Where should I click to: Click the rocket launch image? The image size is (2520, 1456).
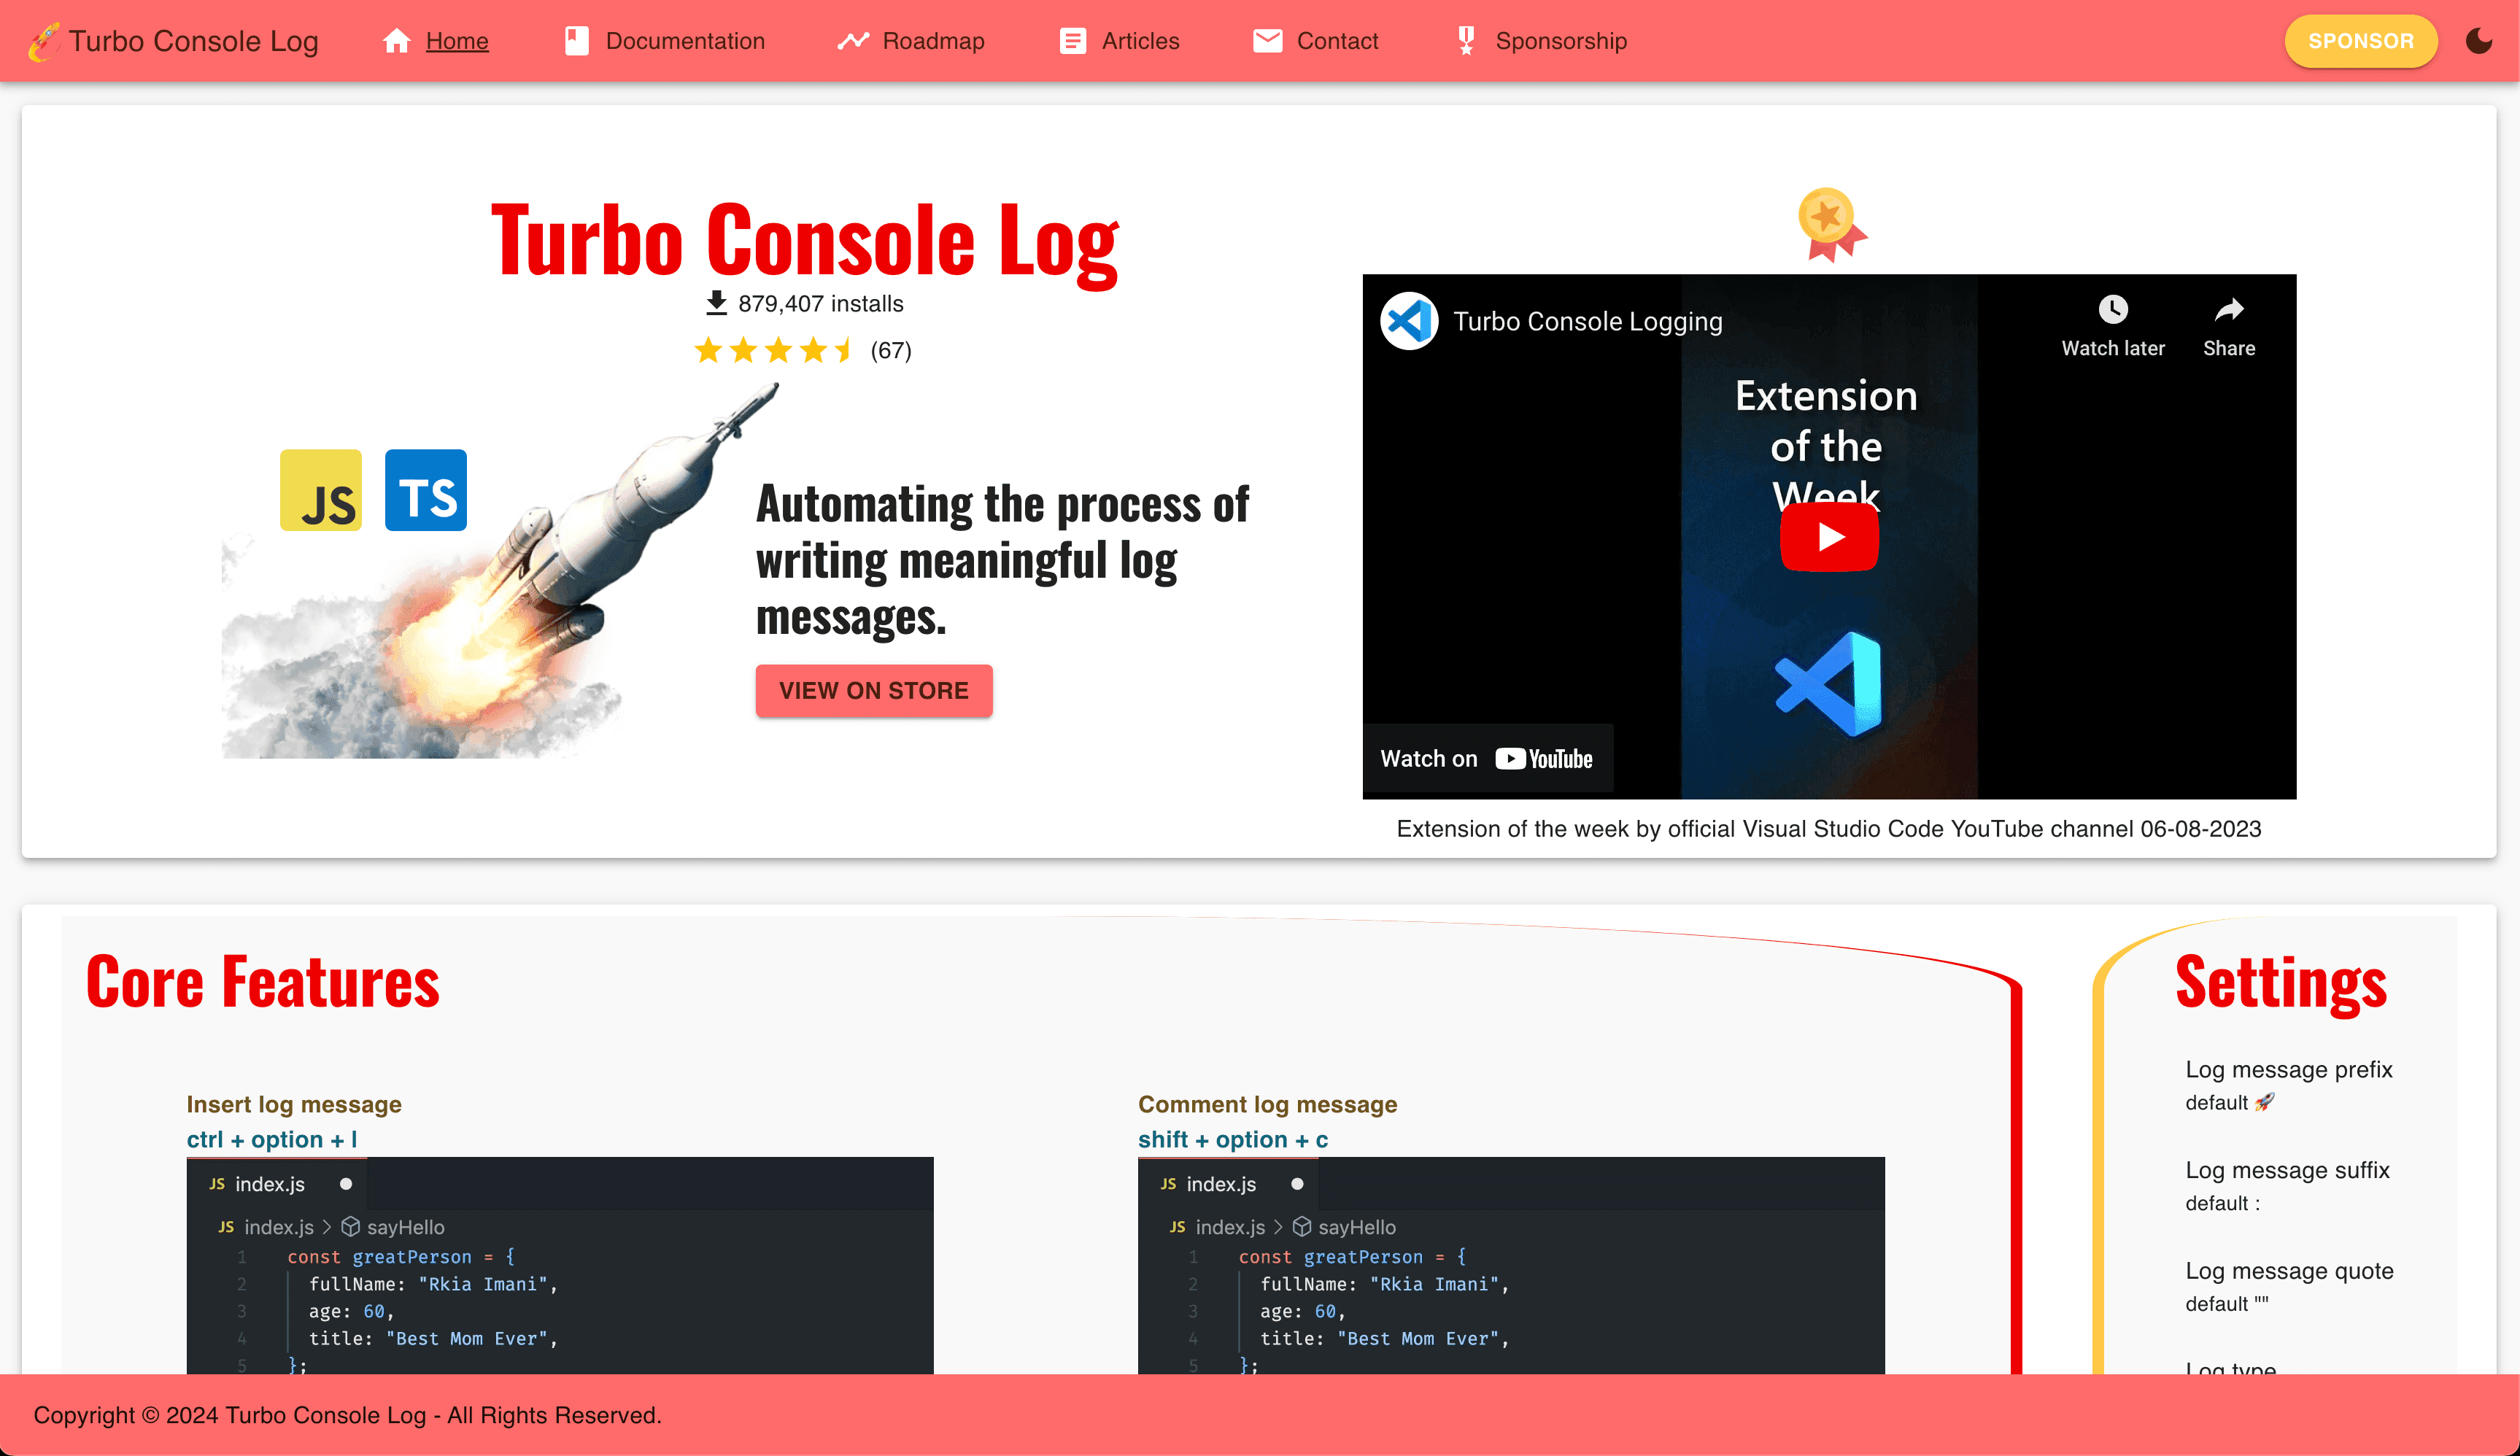(500, 570)
